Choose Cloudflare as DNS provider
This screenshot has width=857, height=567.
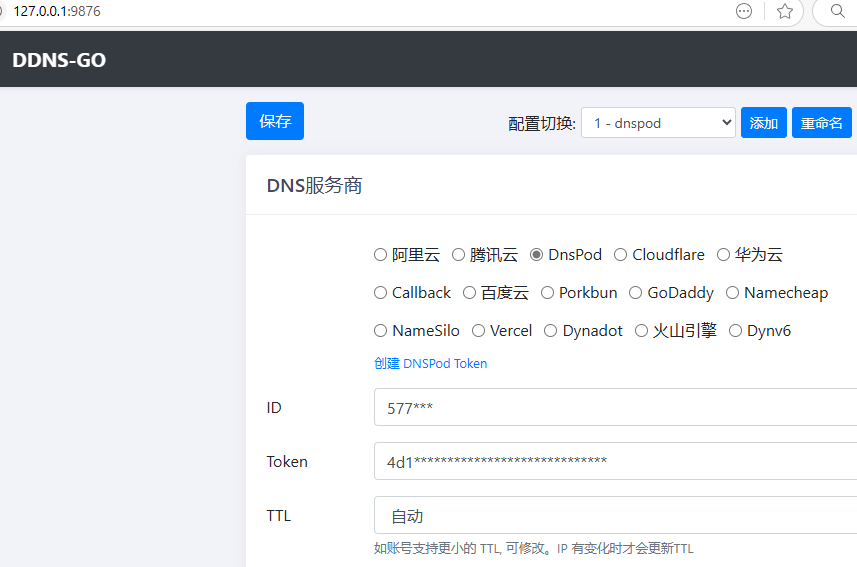(620, 255)
